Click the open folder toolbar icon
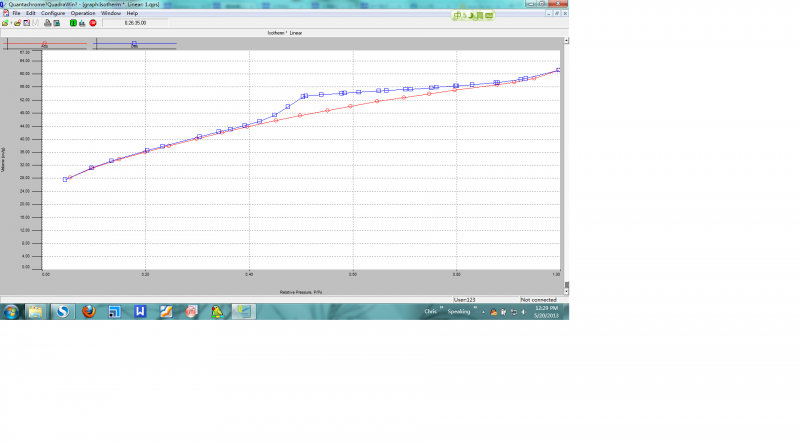Viewport: 800px width, 444px height. click(17, 23)
